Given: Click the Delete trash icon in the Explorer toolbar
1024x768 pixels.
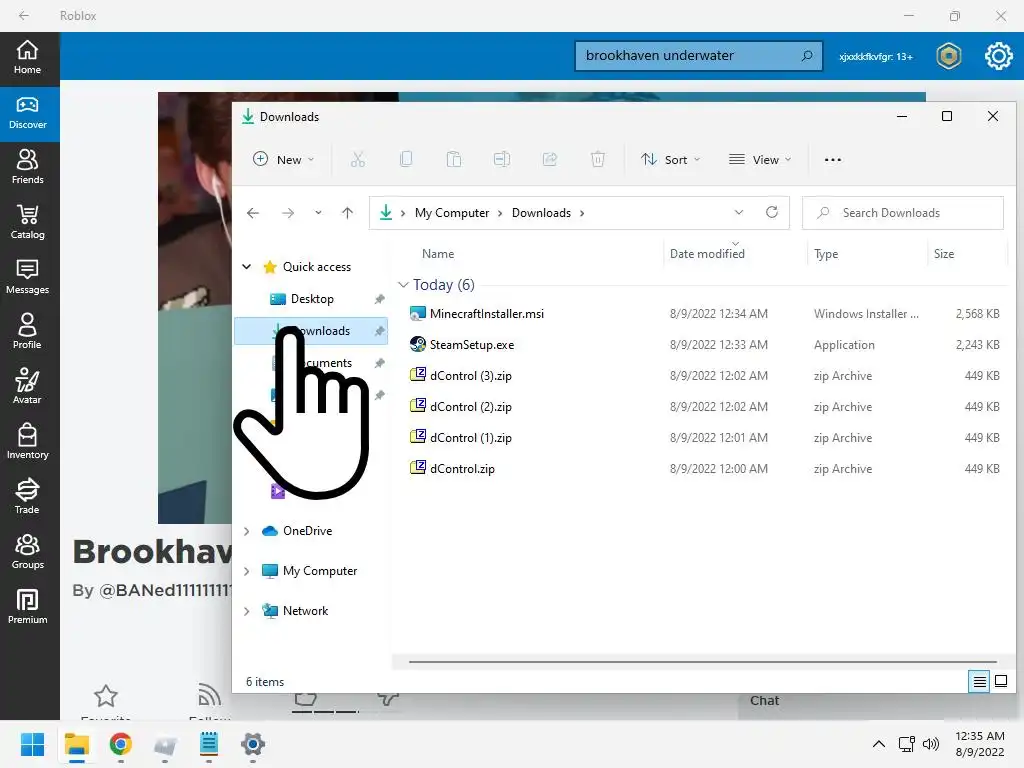Looking at the screenshot, I should 598,159.
